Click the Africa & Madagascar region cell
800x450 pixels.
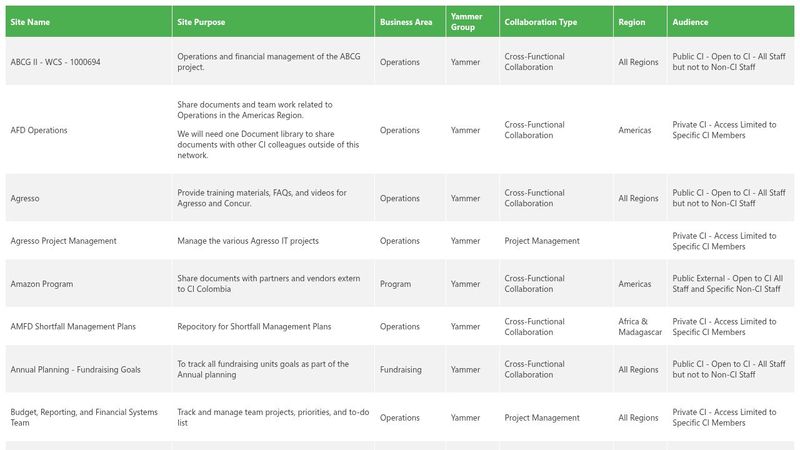pyautogui.click(x=641, y=326)
